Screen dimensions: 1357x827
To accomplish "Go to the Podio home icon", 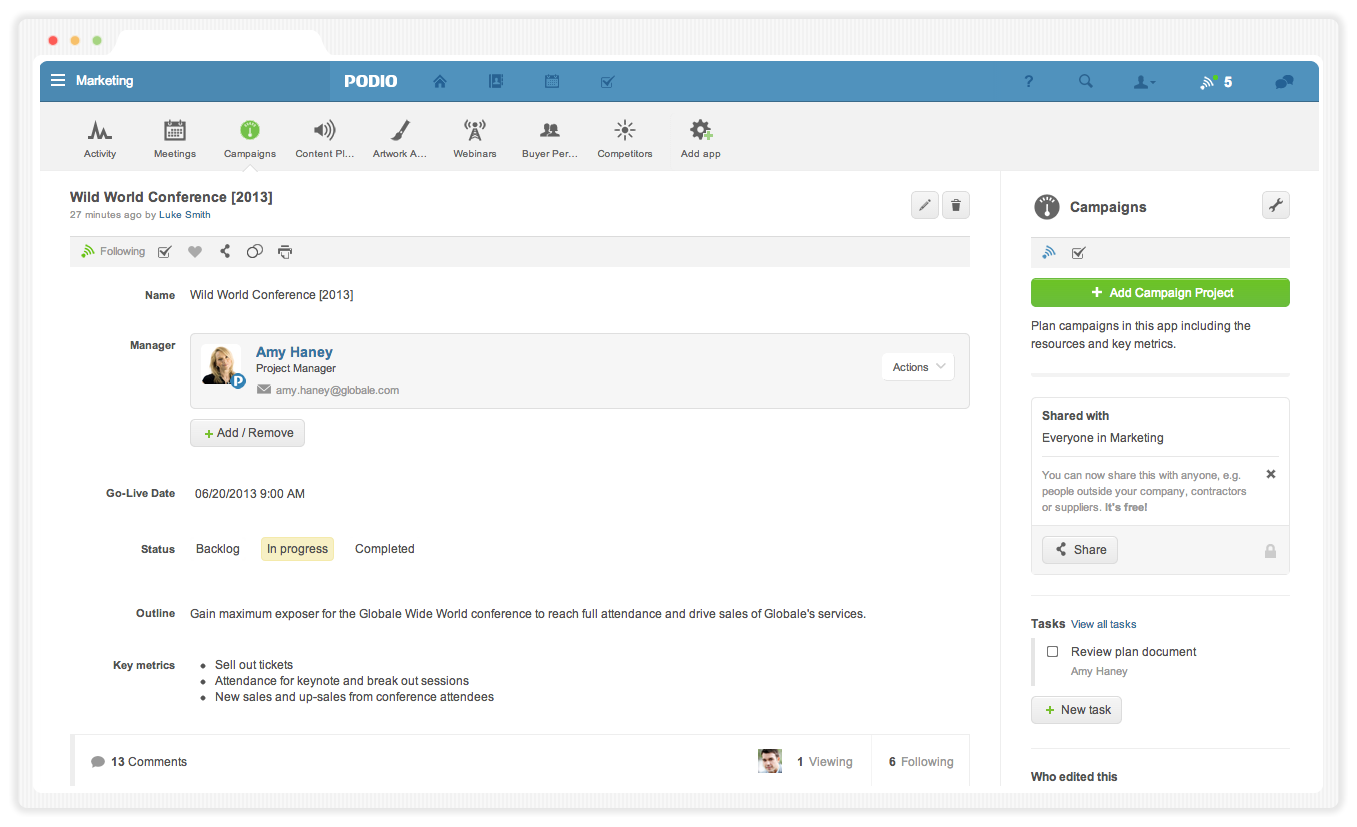I will pos(440,82).
